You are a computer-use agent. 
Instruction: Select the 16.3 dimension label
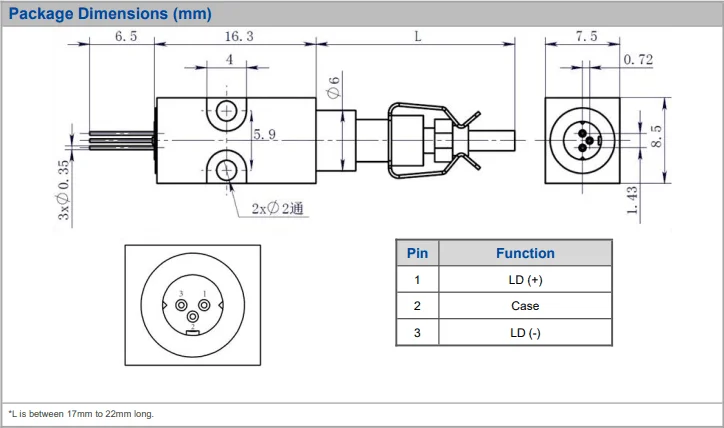click(239, 36)
